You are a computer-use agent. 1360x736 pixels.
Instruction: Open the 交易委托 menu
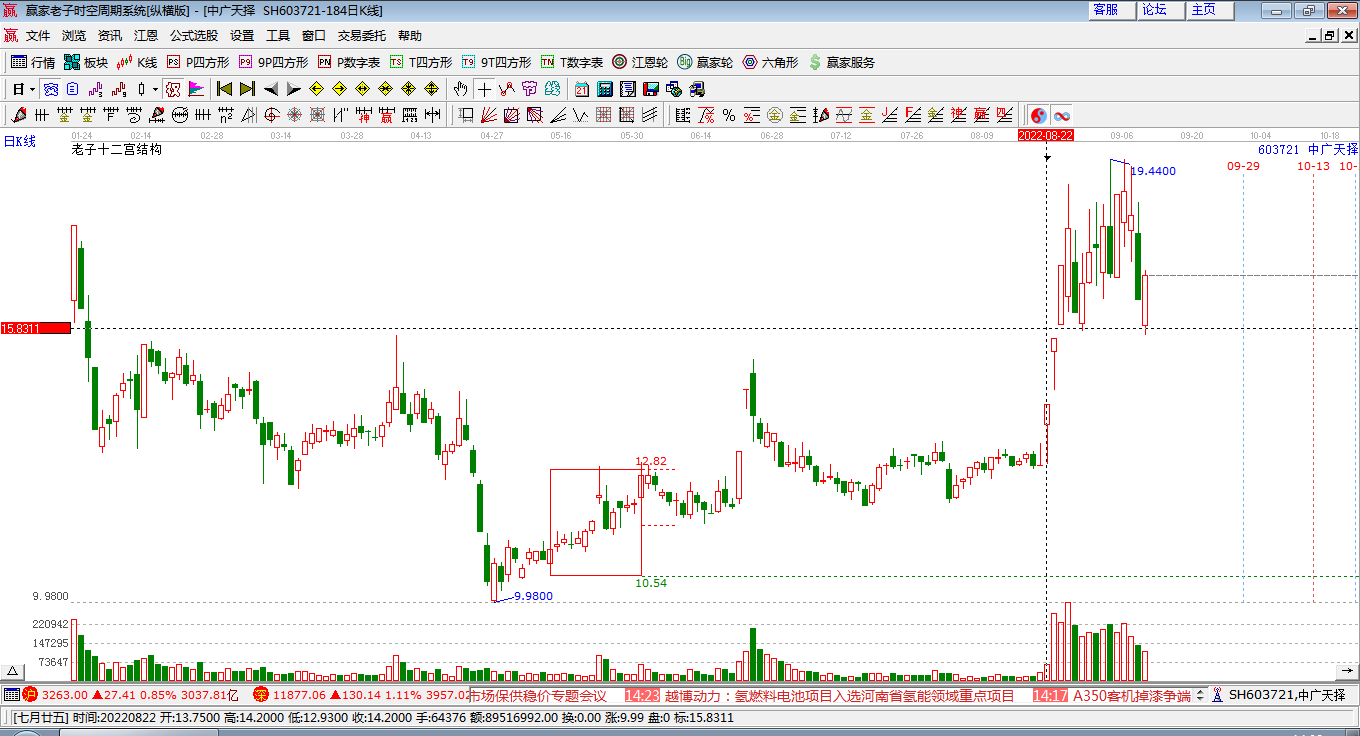click(361, 36)
